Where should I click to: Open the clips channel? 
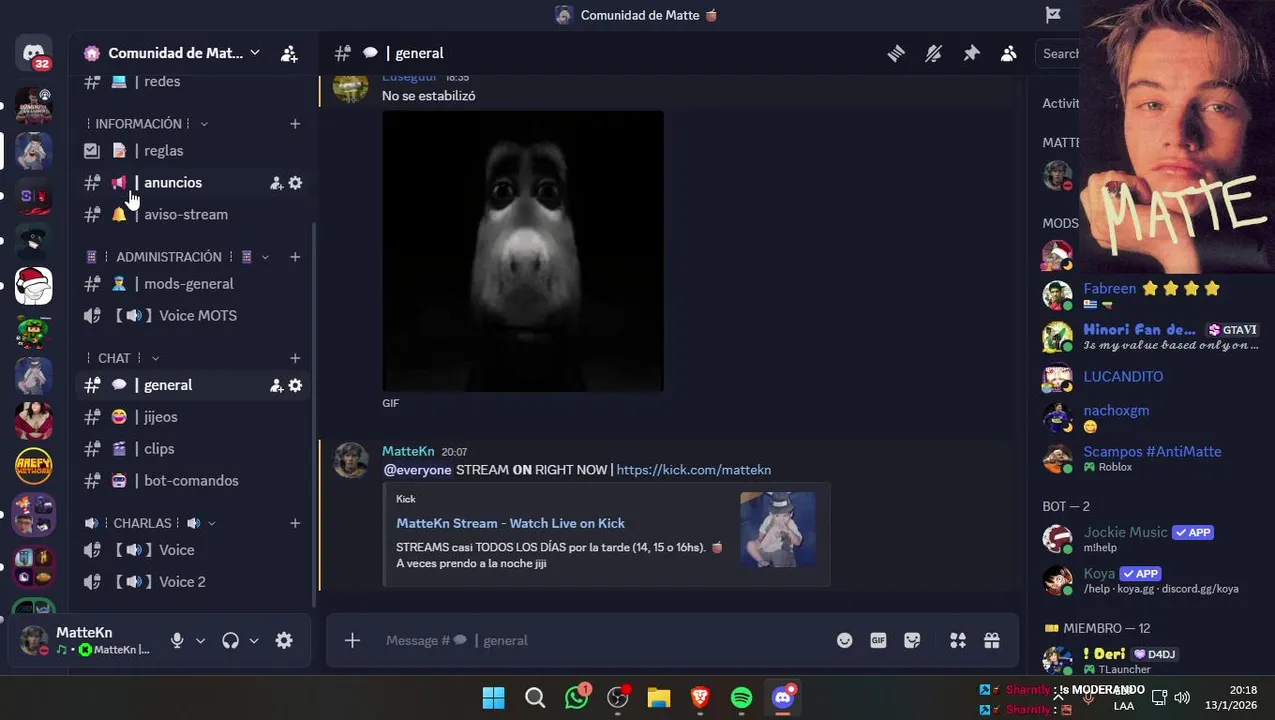pos(193,449)
